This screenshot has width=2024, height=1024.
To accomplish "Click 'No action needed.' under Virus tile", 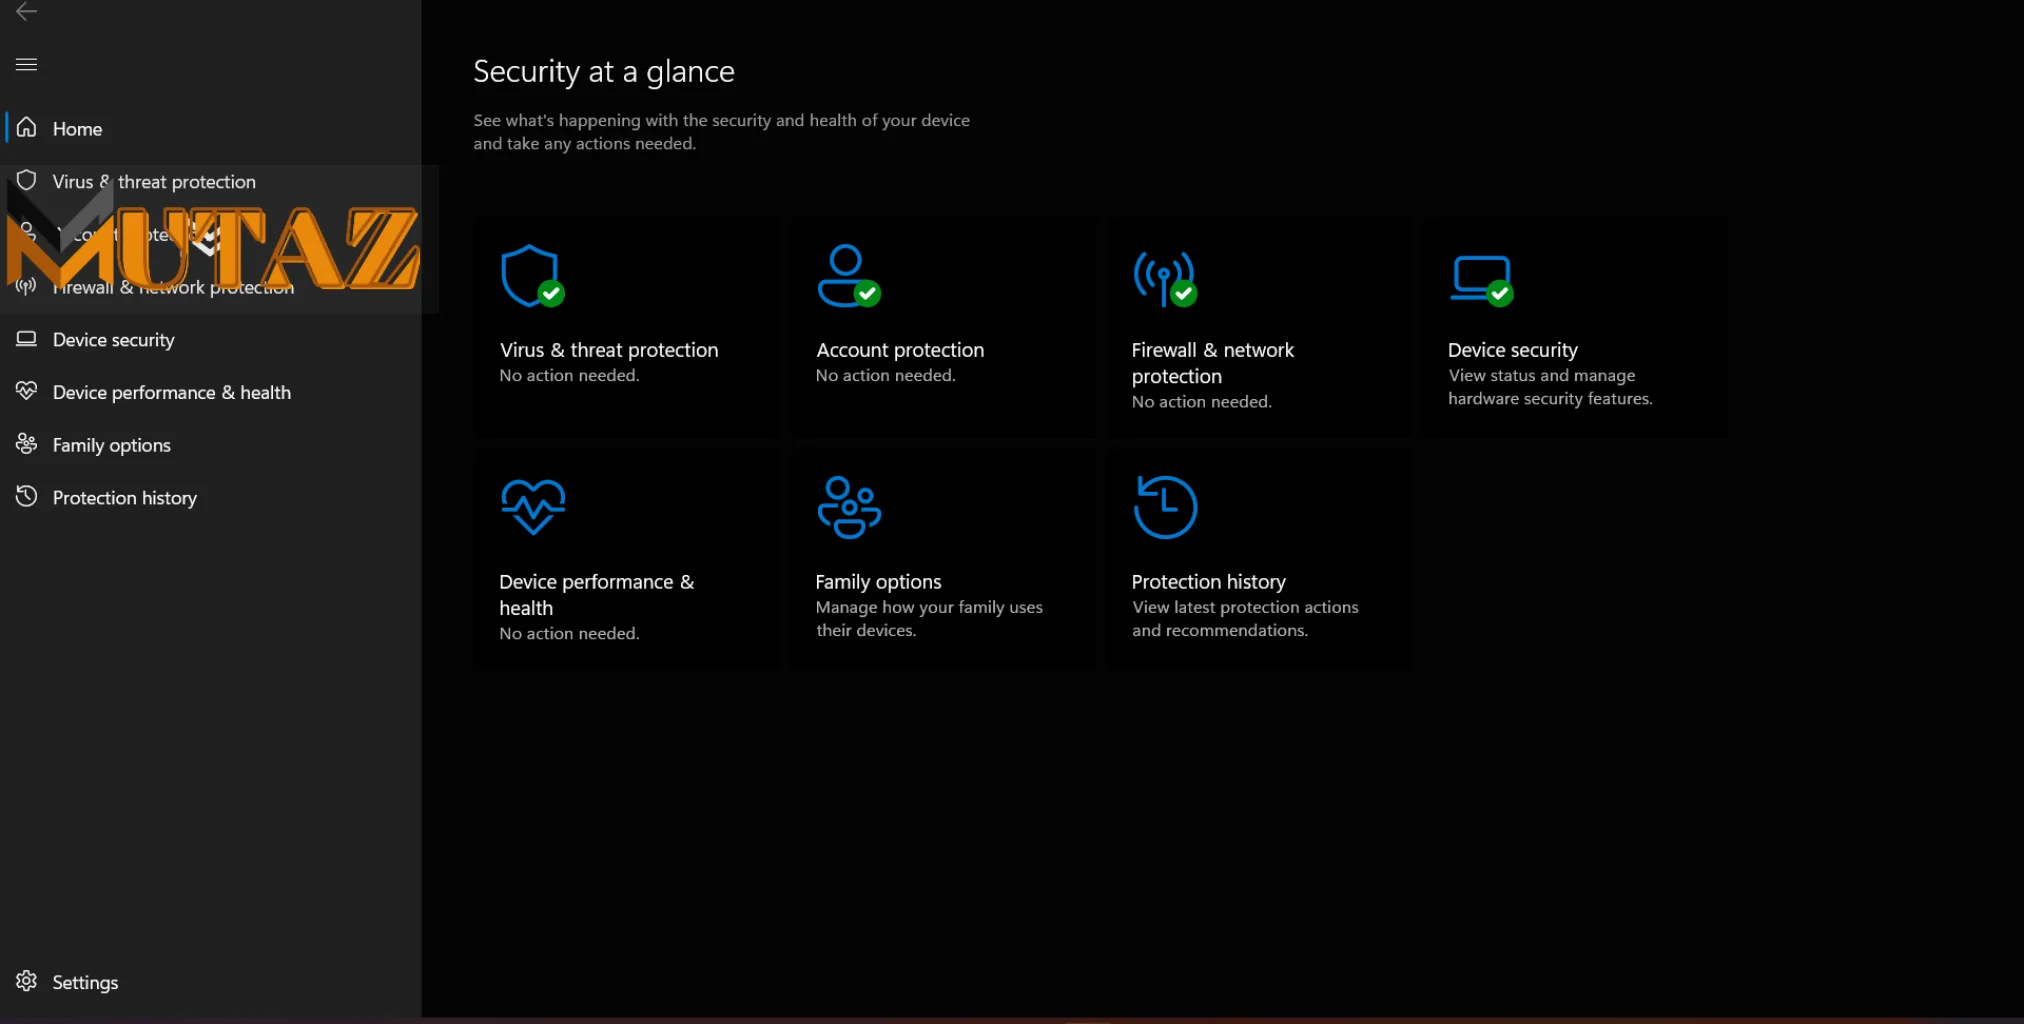I will (569, 376).
